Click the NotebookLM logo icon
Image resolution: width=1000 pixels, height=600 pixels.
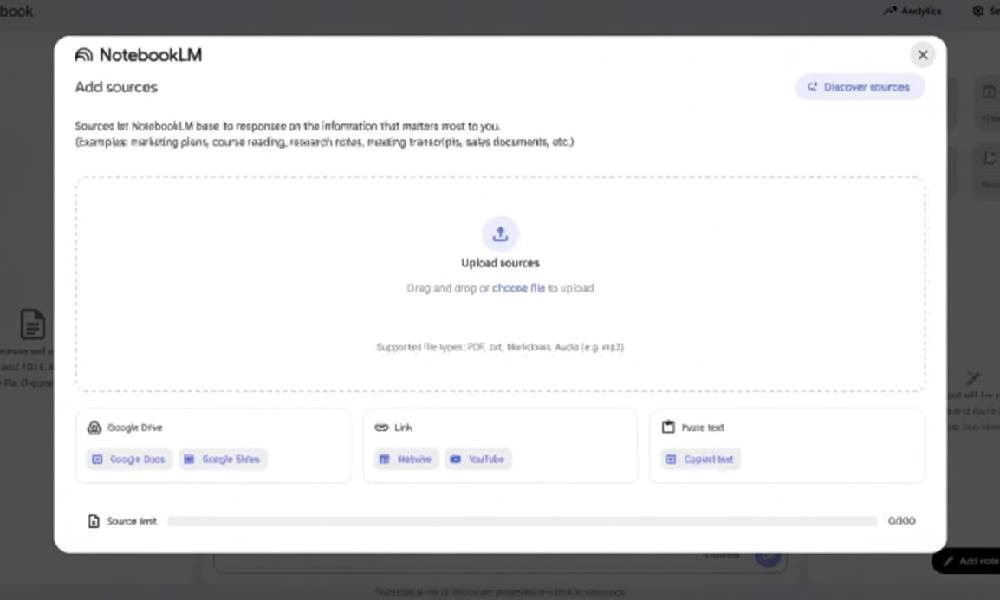(84, 55)
